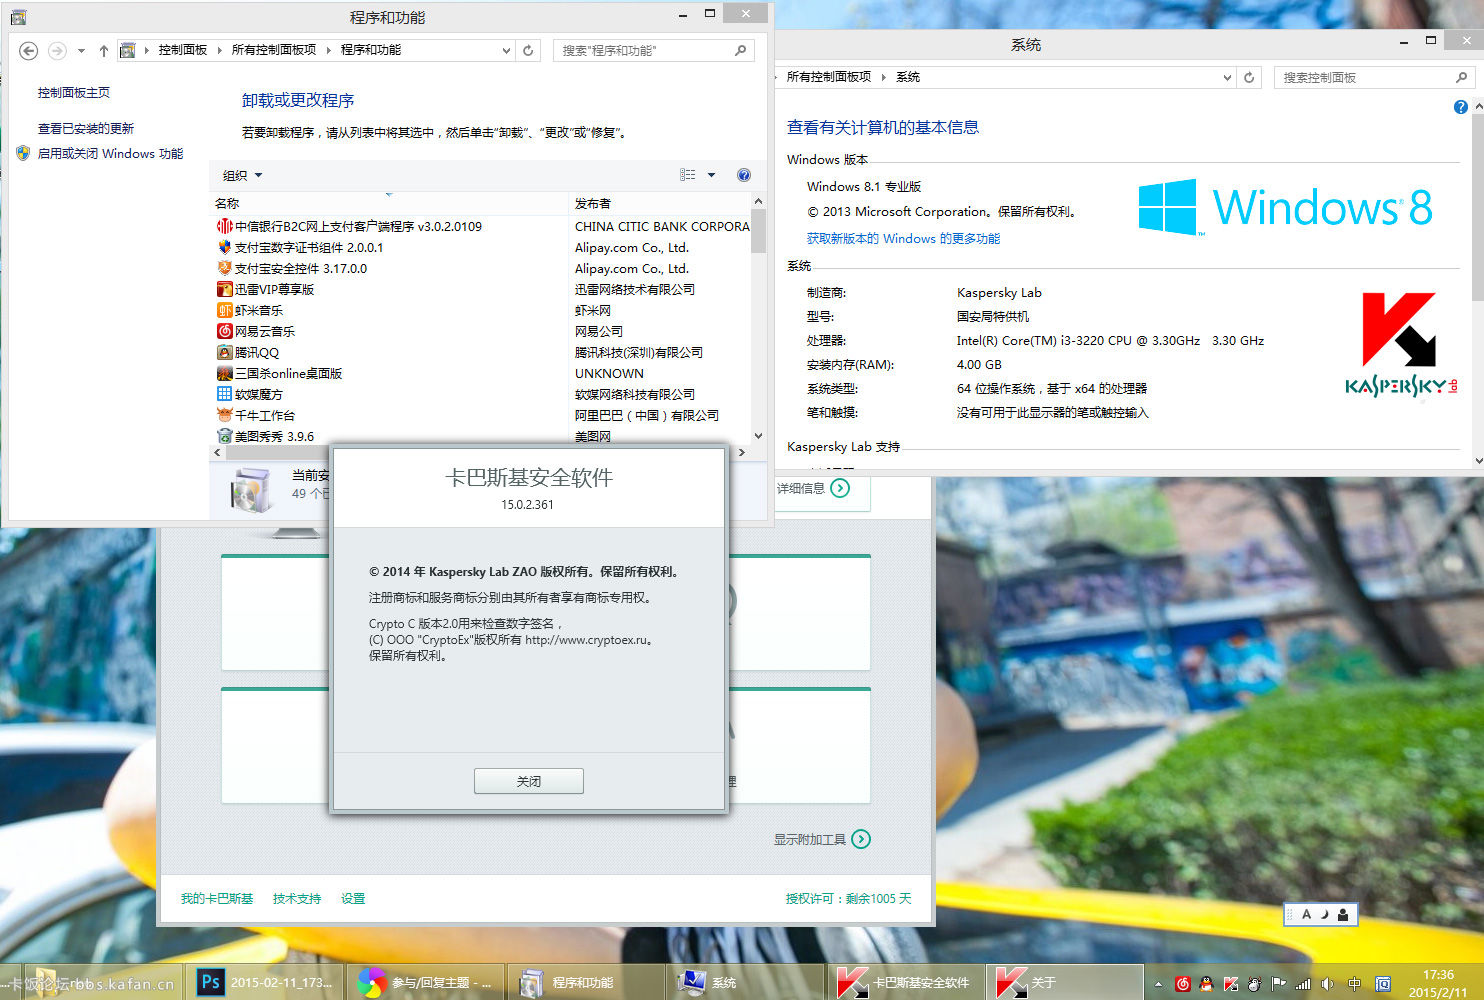Focus 搜索控制面板 search field
The height and width of the screenshot is (1000, 1484).
click(x=1374, y=77)
